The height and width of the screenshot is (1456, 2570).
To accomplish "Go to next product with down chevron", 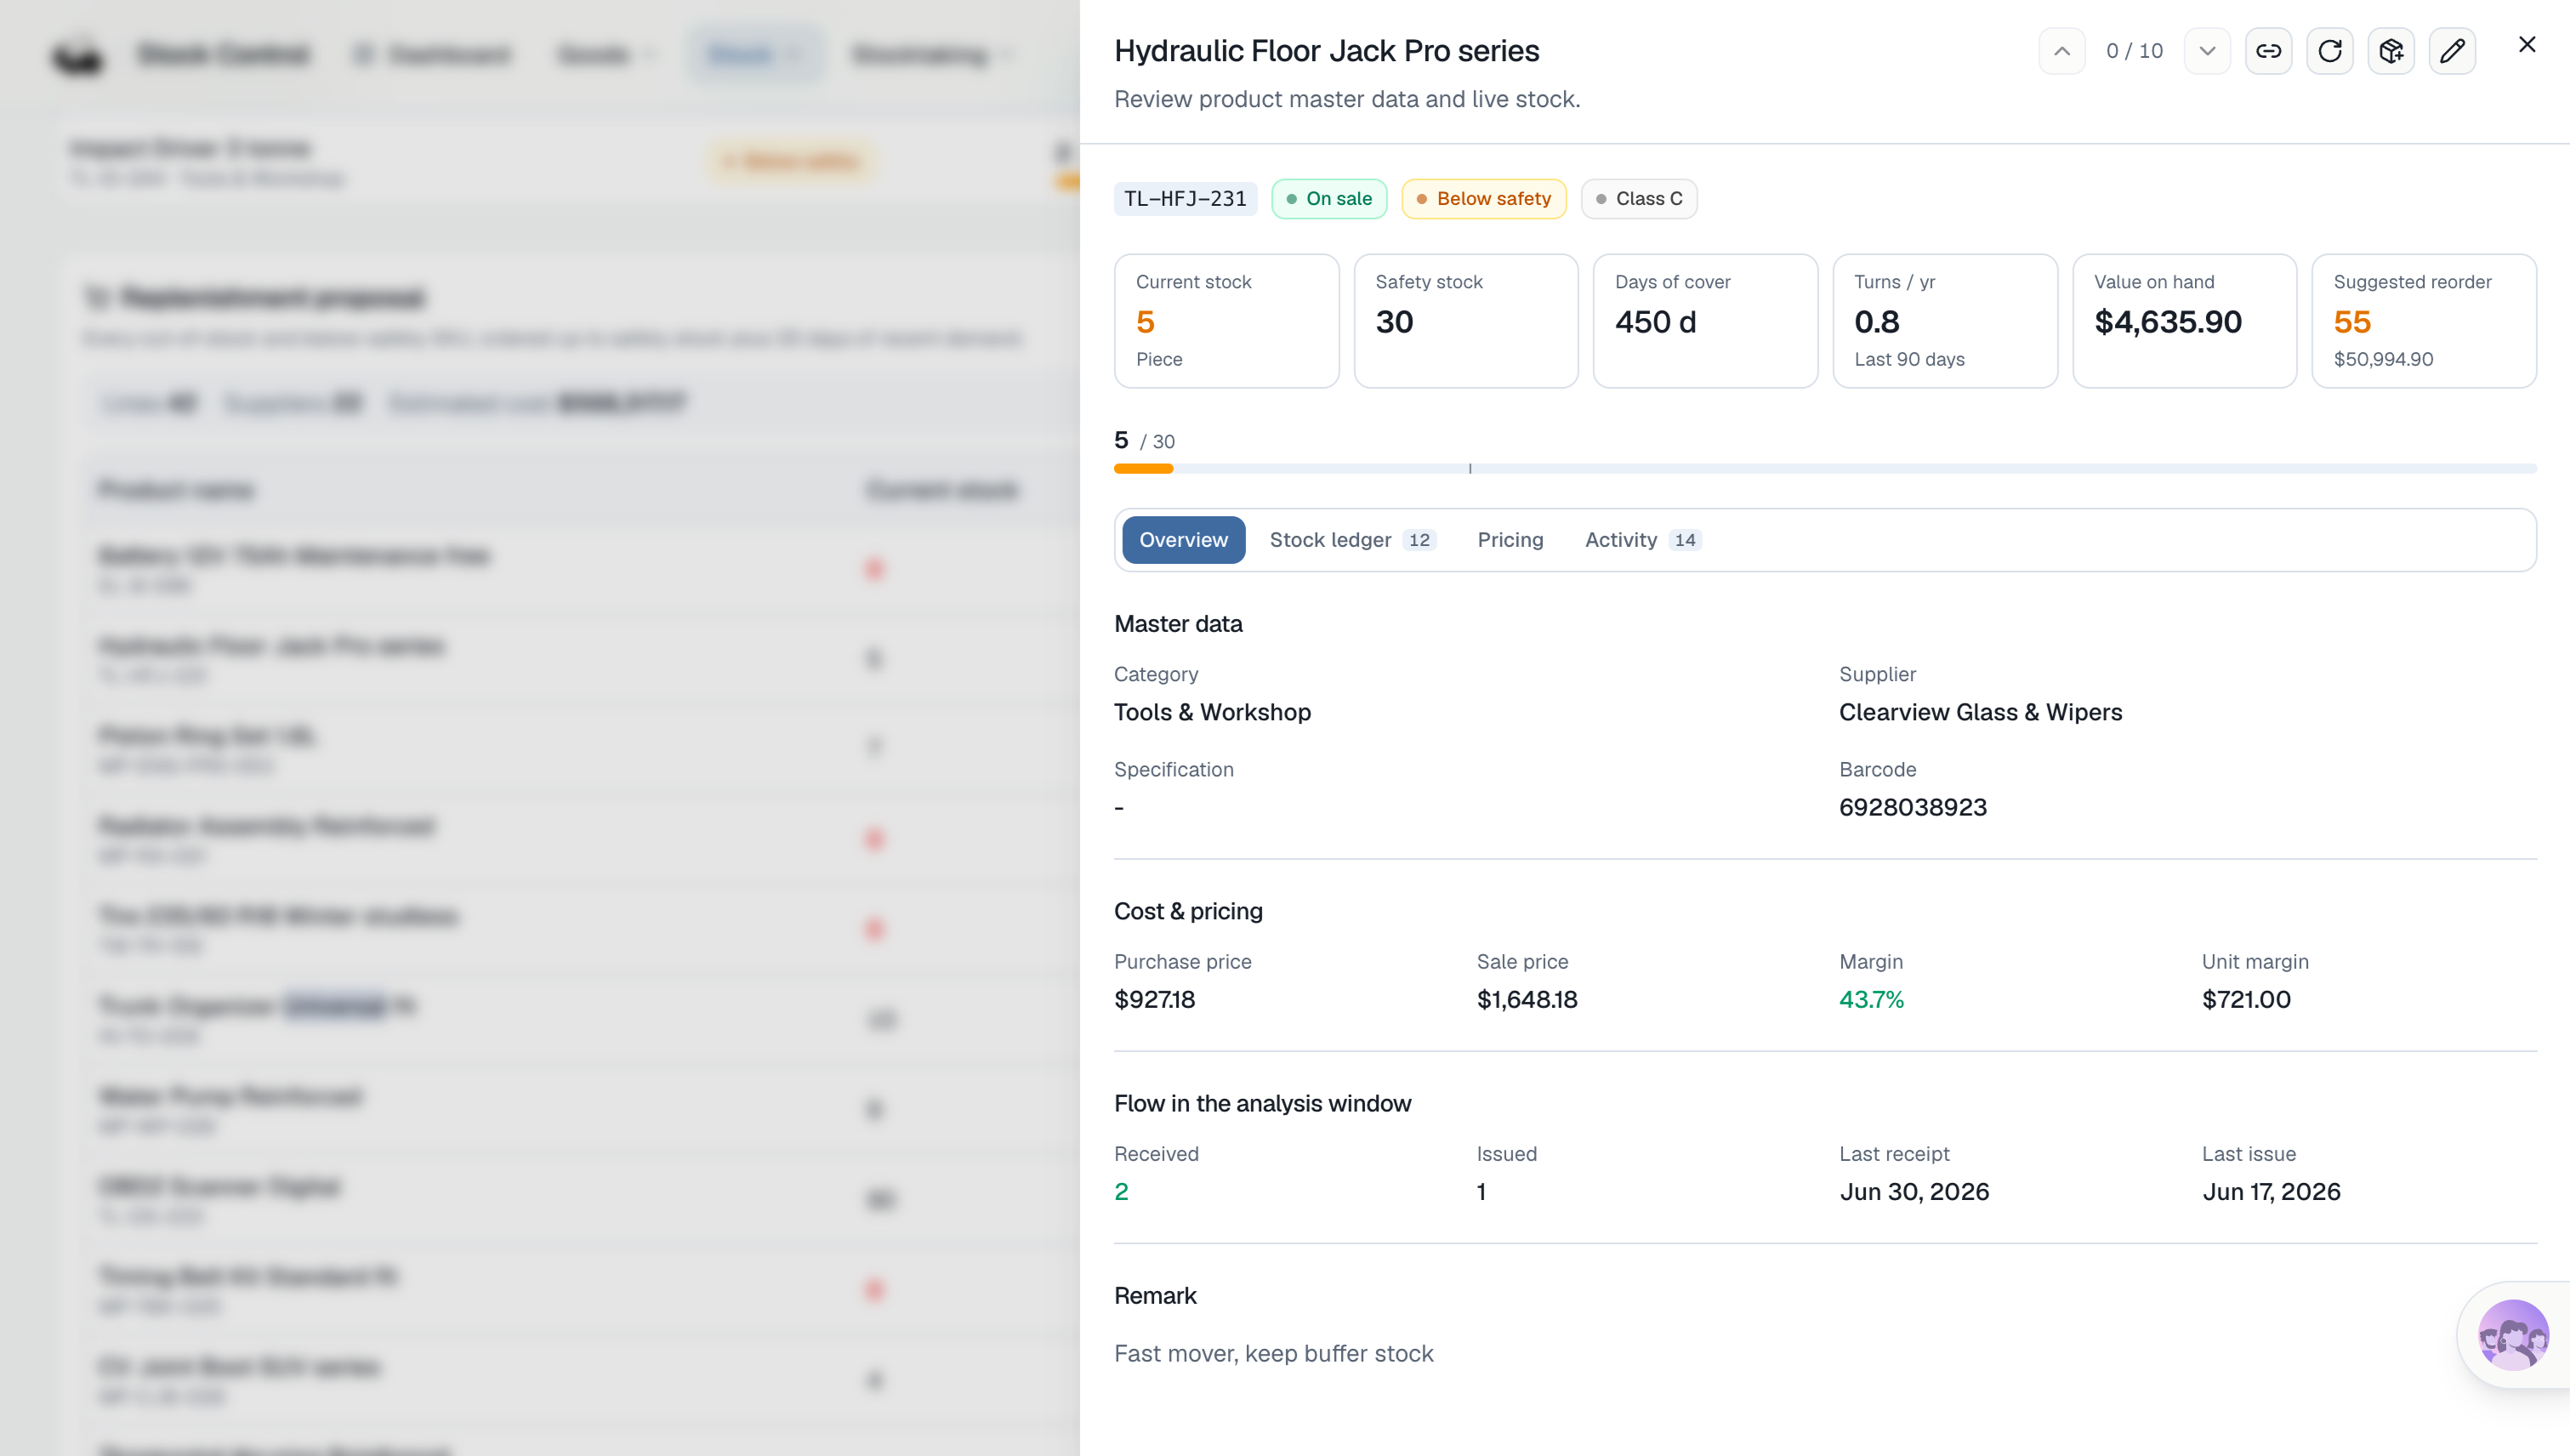I will coord(2207,51).
